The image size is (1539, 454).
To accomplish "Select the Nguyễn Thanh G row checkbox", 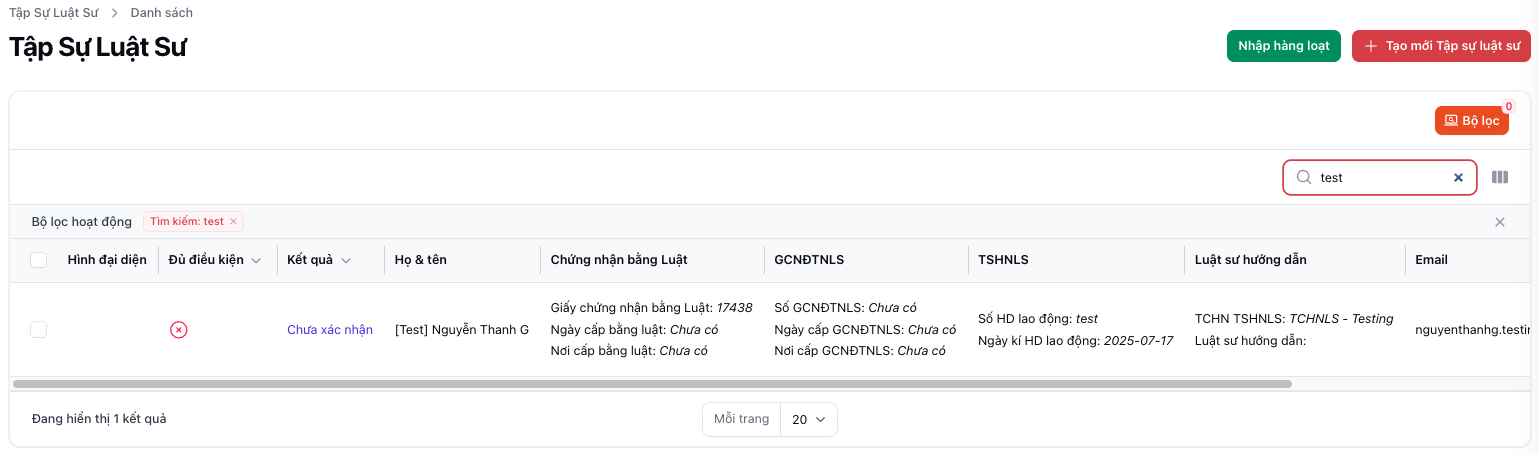I will (39, 330).
